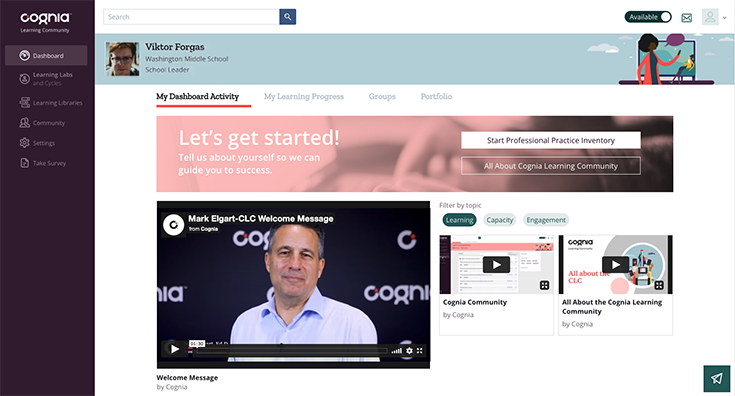
Task: Click Take Survey document icon
Action: click(24, 163)
